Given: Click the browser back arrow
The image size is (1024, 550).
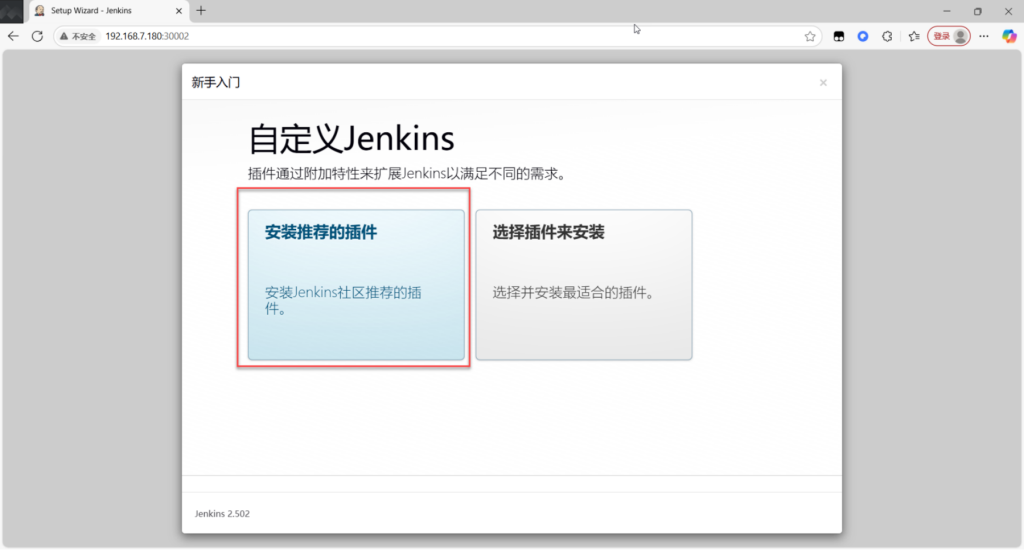Looking at the screenshot, I should (13, 36).
